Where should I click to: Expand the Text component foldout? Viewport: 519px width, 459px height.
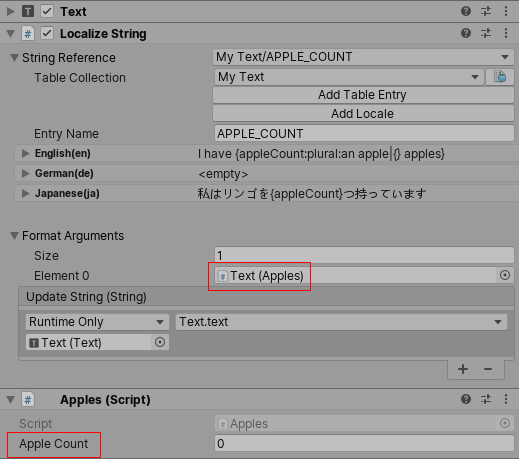(x=11, y=12)
